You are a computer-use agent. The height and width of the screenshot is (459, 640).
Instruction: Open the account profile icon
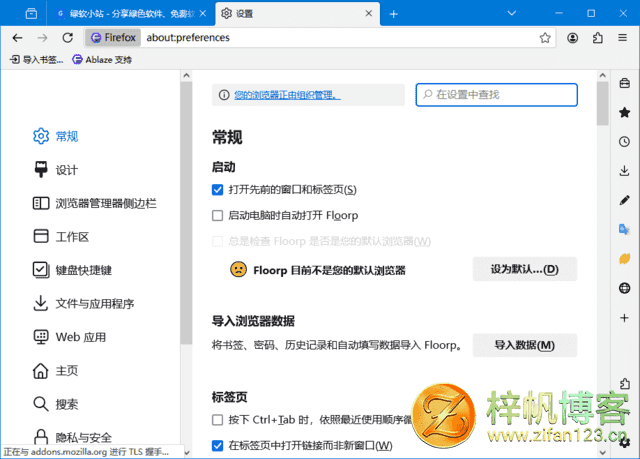573,38
